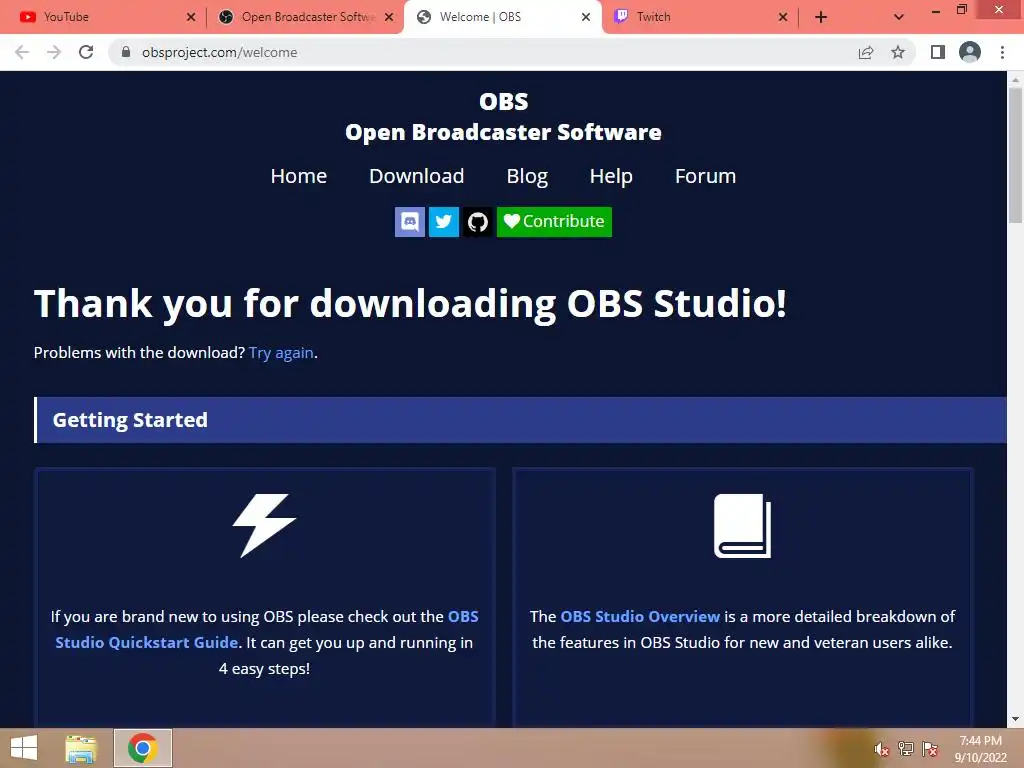Click the green Contribute button

554,222
